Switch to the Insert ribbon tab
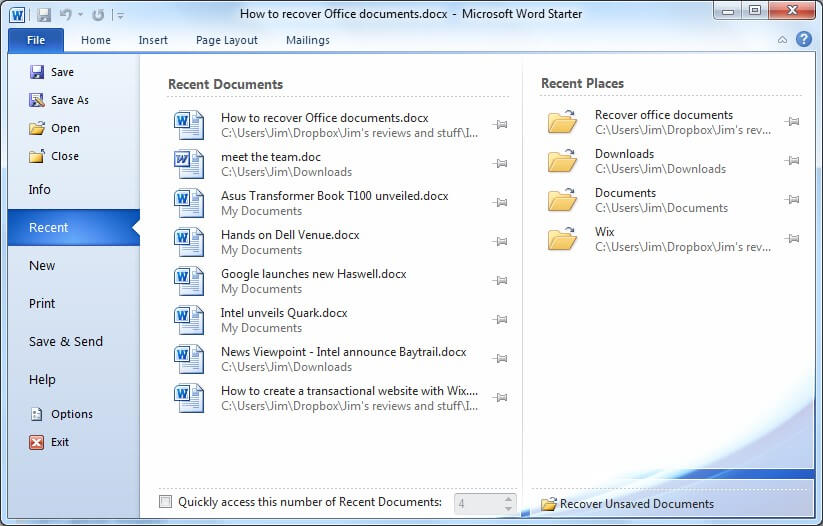 coord(153,40)
